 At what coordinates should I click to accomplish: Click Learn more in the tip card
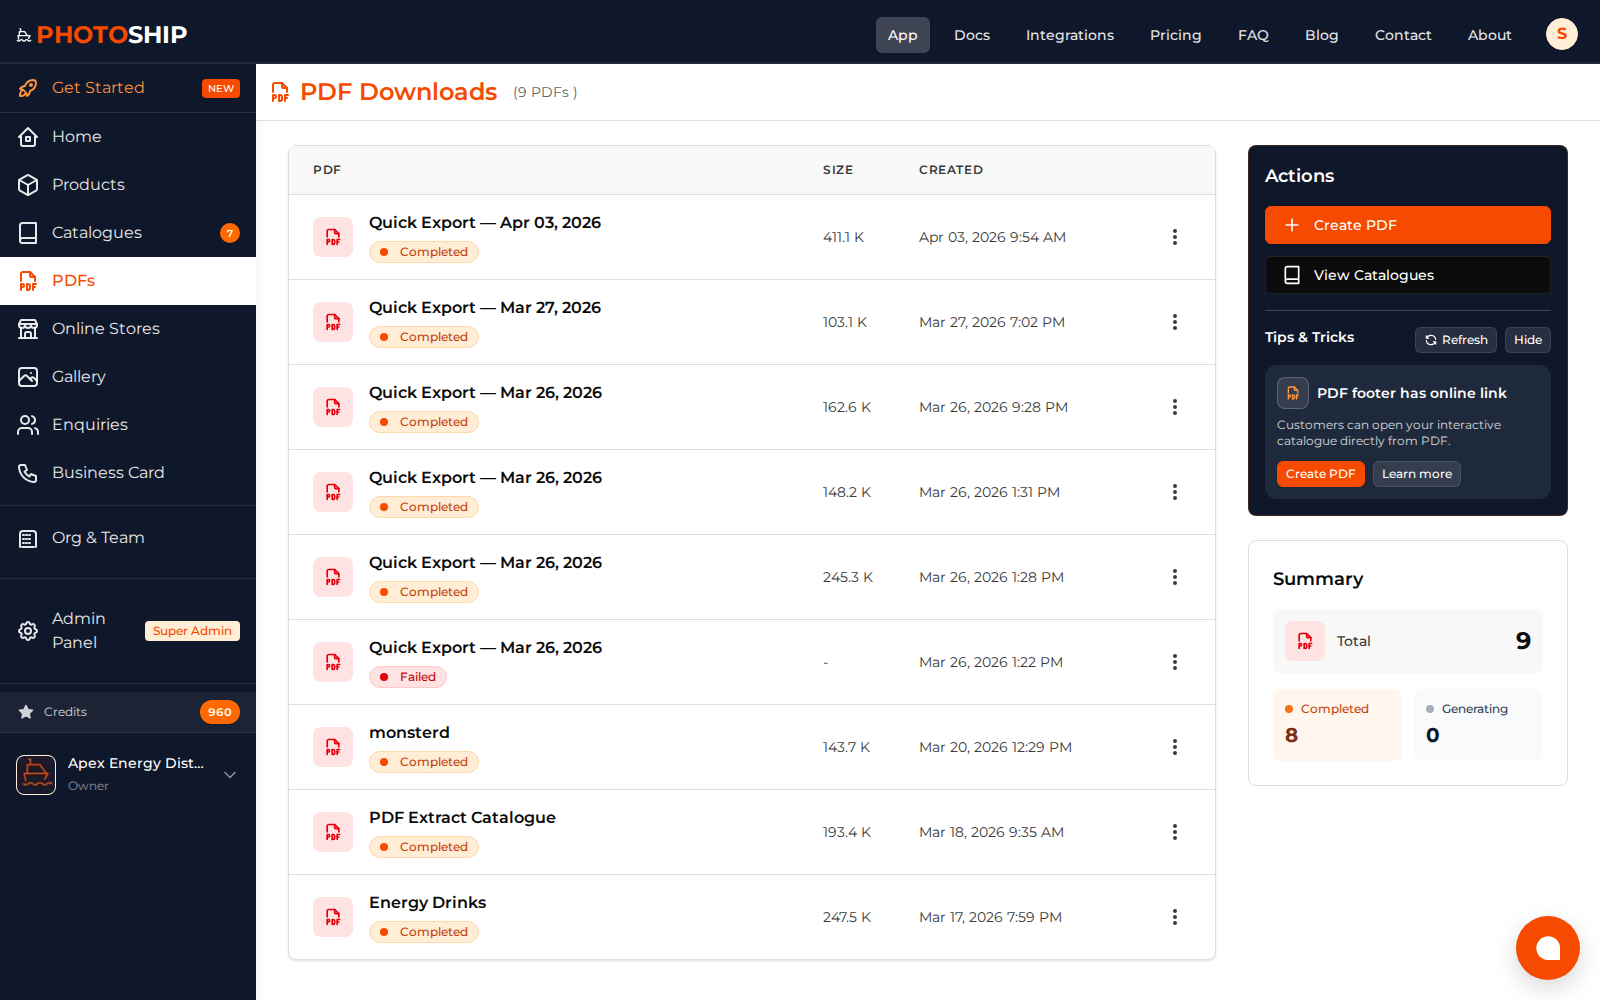(x=1416, y=474)
